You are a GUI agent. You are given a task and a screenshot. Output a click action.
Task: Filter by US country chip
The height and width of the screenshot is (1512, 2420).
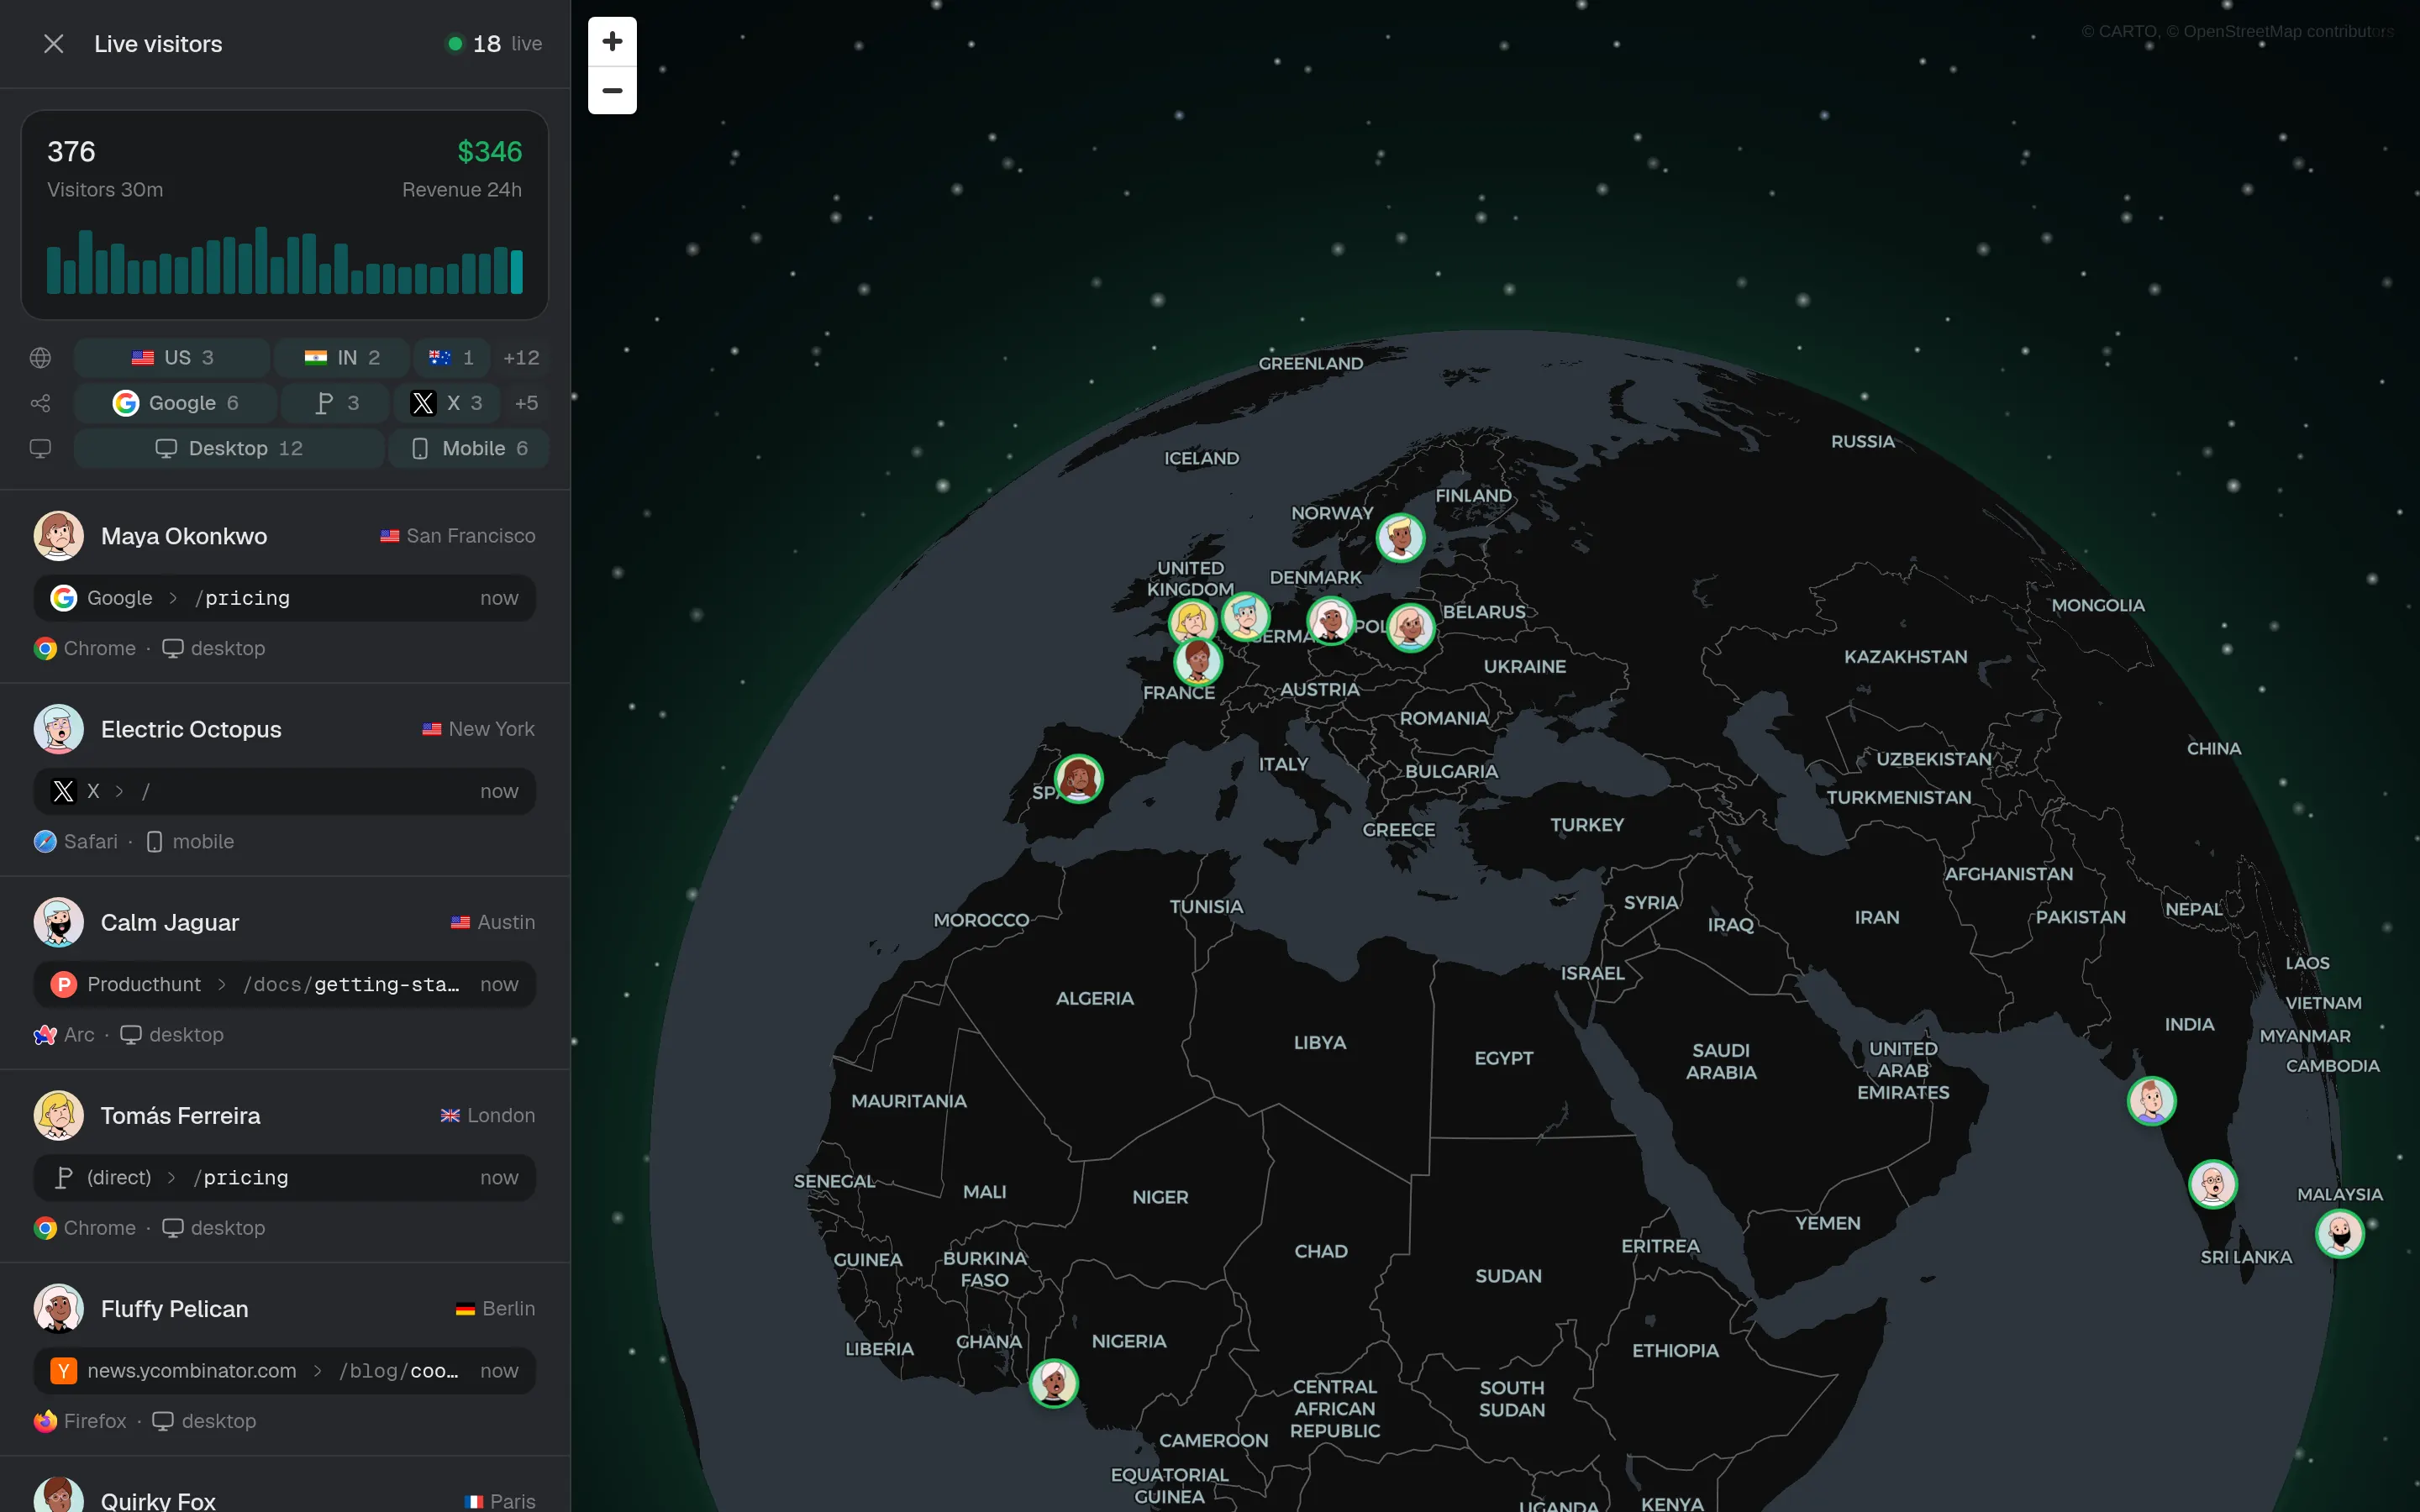[172, 357]
